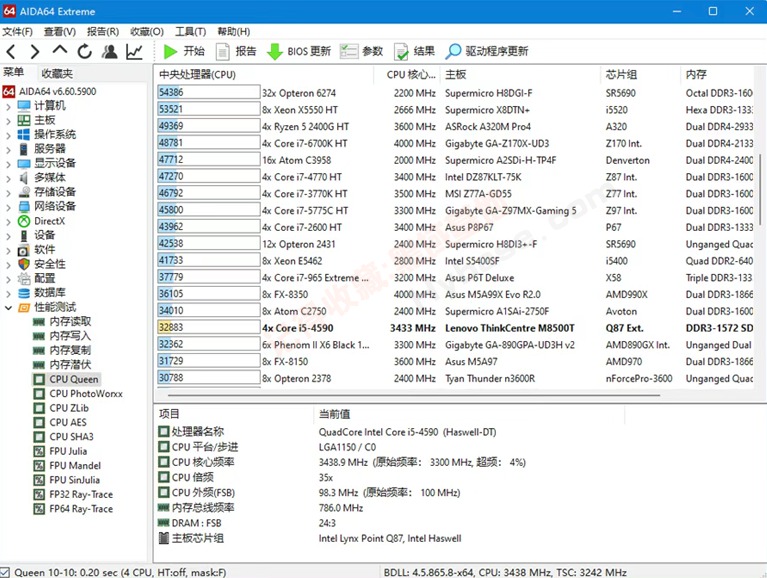Open the 参数 (parameters) toolbar button

[x=361, y=51]
